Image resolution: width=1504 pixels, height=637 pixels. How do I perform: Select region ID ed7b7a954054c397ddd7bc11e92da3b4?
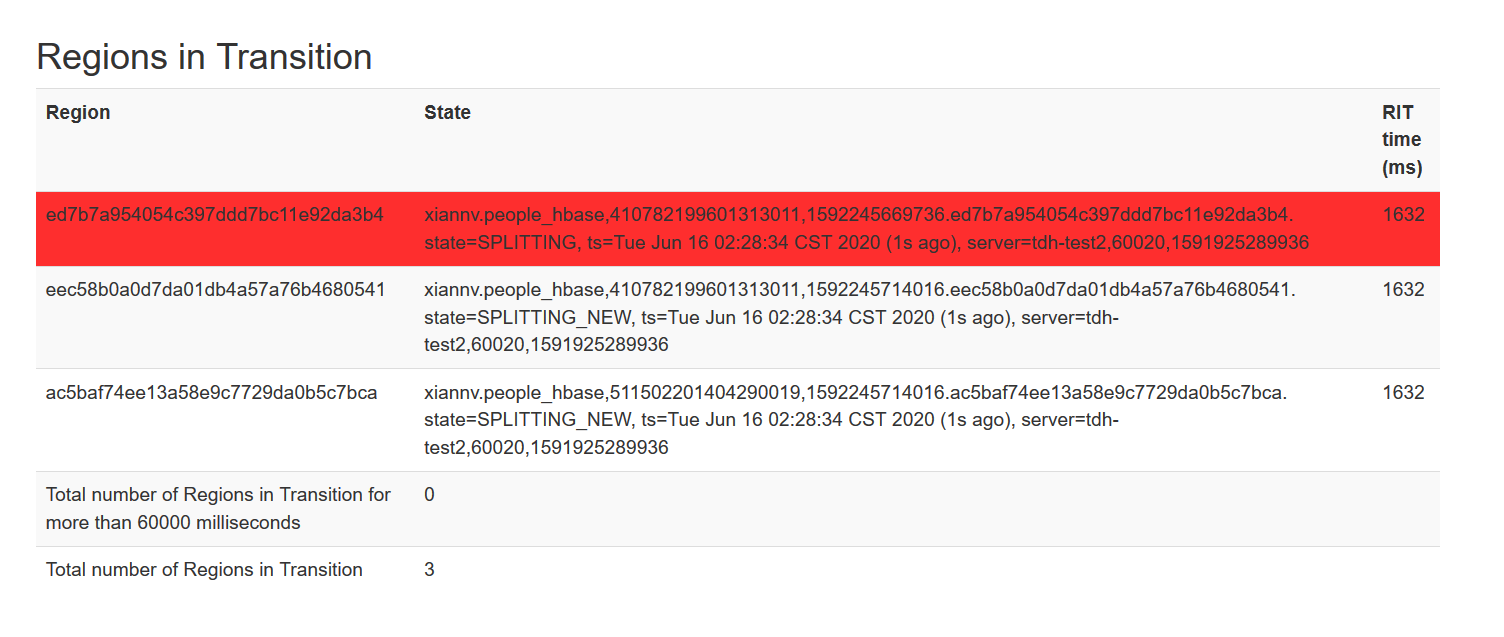pyautogui.click(x=215, y=214)
